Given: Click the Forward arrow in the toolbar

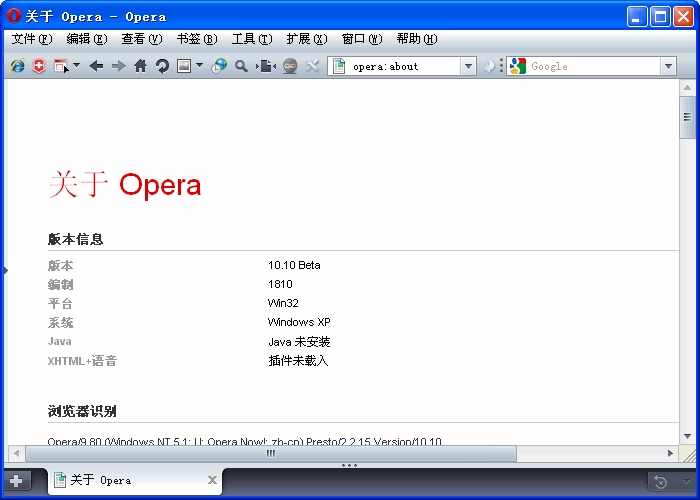Looking at the screenshot, I should tap(118, 66).
